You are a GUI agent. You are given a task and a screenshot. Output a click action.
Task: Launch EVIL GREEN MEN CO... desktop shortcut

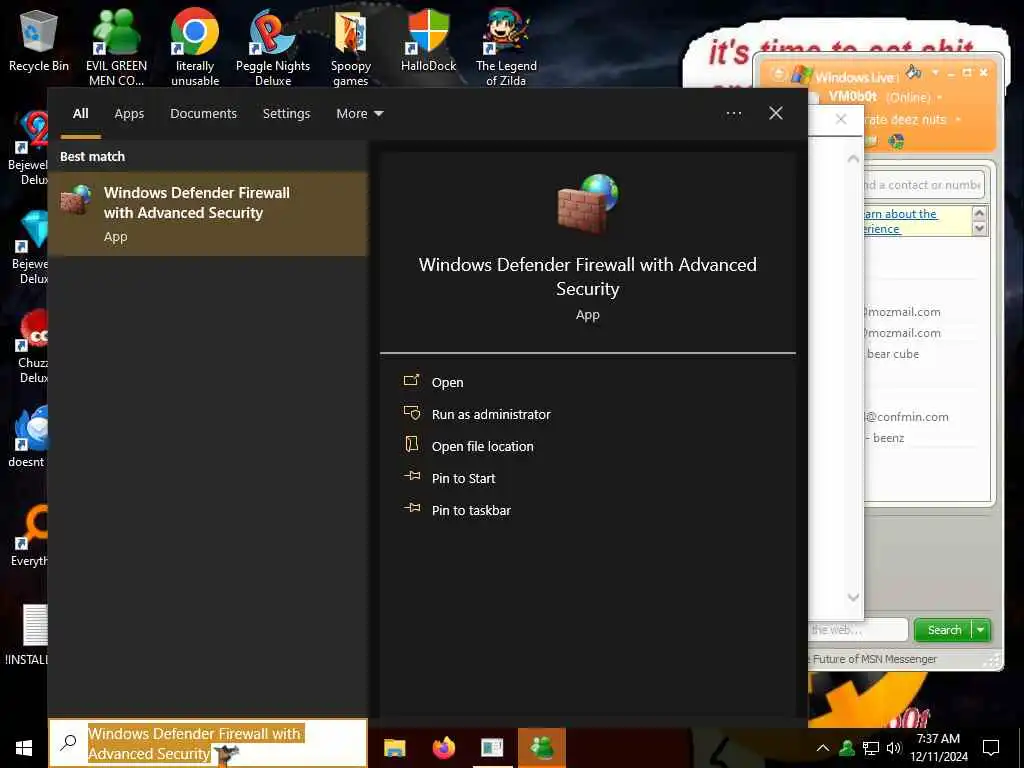pyautogui.click(x=116, y=47)
